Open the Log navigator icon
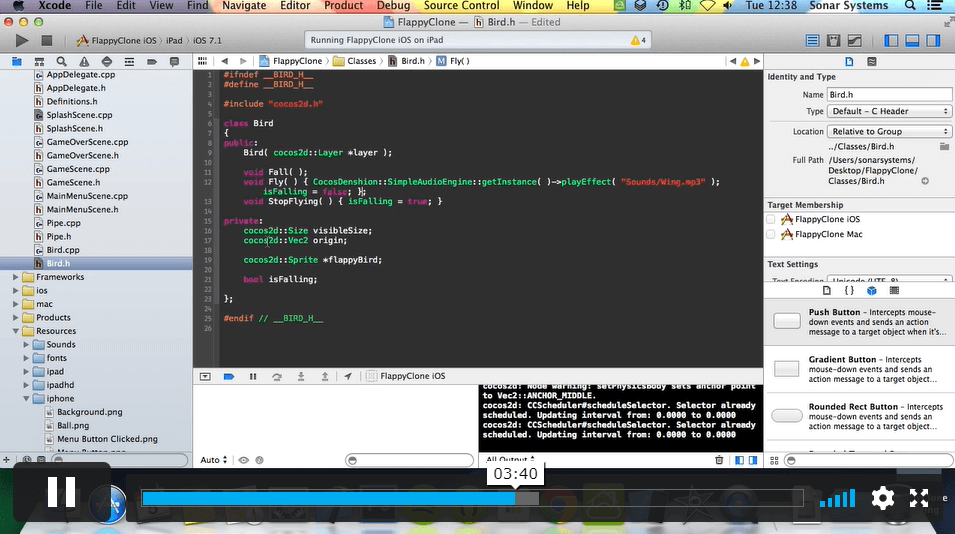This screenshot has width=955, height=534. coord(174,61)
